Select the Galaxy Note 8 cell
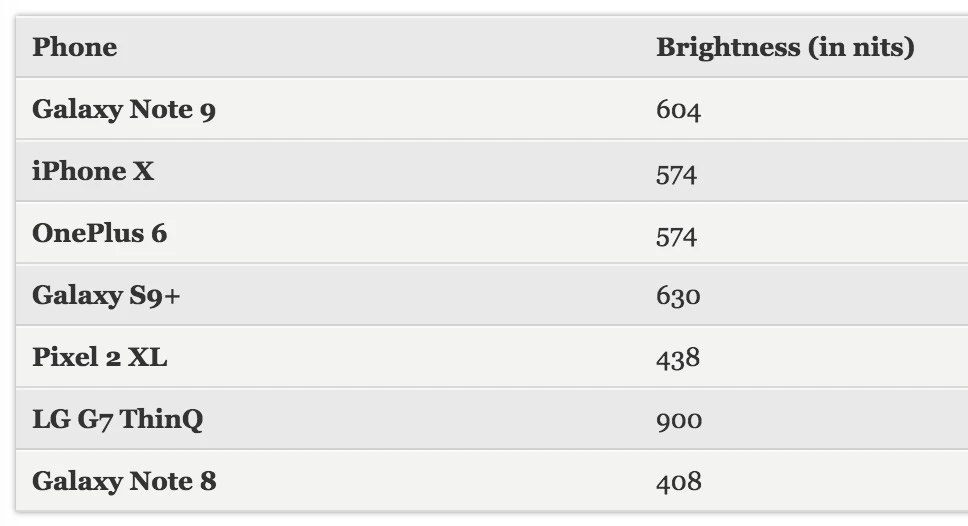This screenshot has height=526, width=968. coord(123,481)
